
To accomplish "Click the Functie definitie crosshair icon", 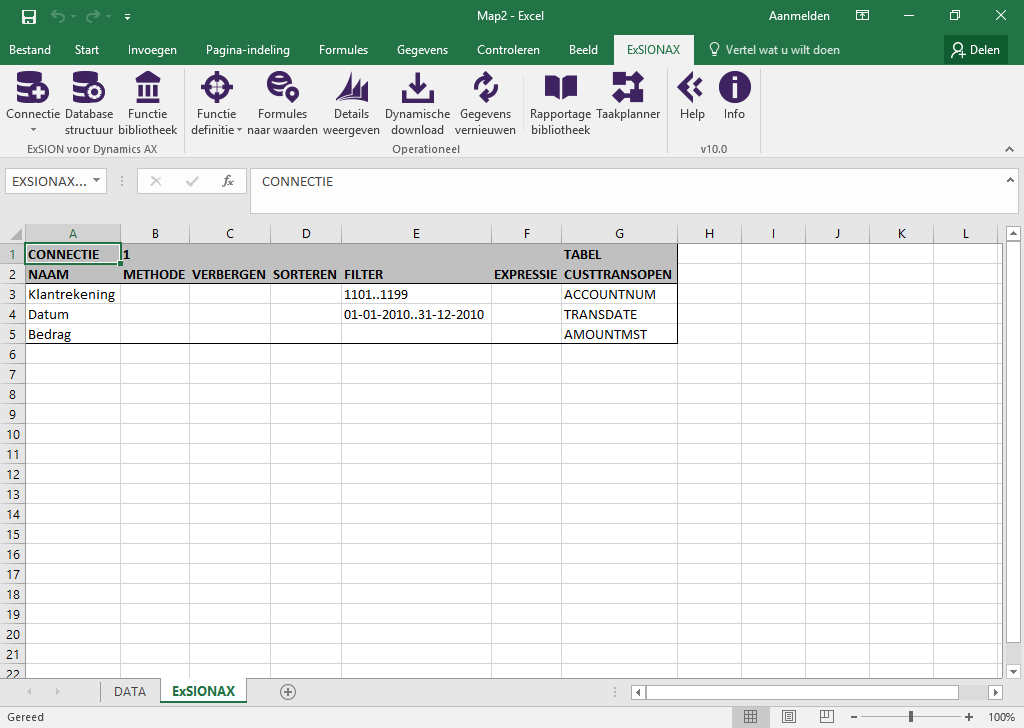I will click(216, 87).
